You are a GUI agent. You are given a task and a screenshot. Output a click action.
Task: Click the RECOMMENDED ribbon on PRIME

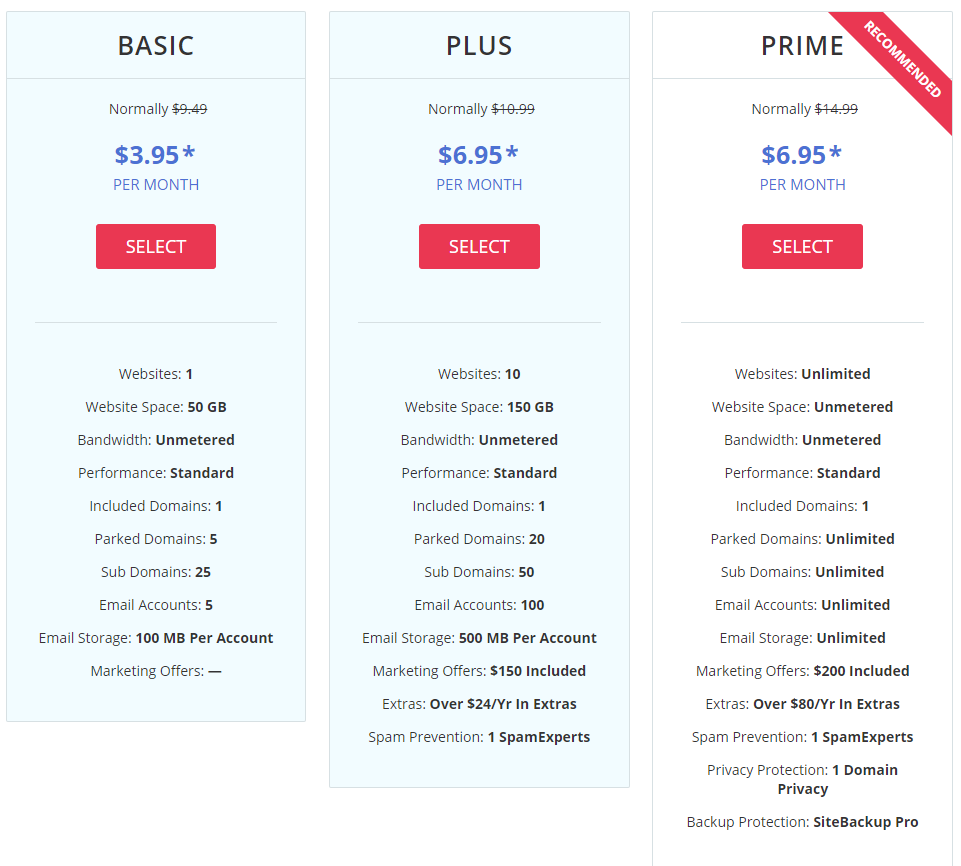pyautogui.click(x=902, y=59)
